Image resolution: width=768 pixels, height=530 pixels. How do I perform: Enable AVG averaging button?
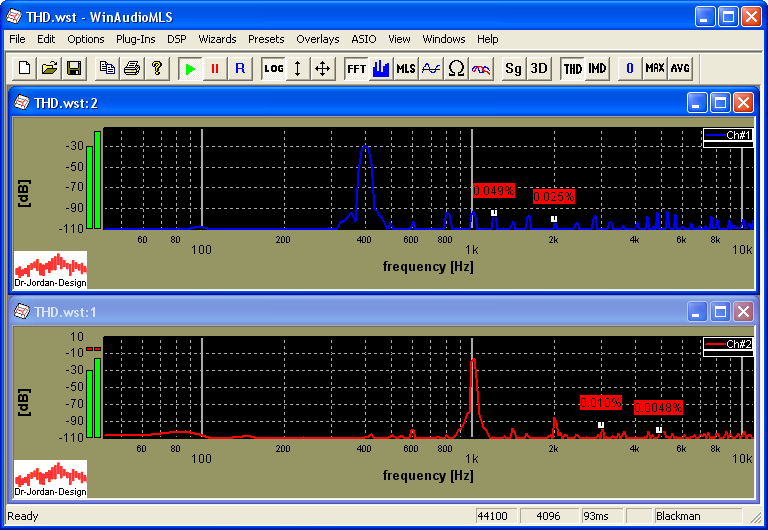pyautogui.click(x=680, y=68)
